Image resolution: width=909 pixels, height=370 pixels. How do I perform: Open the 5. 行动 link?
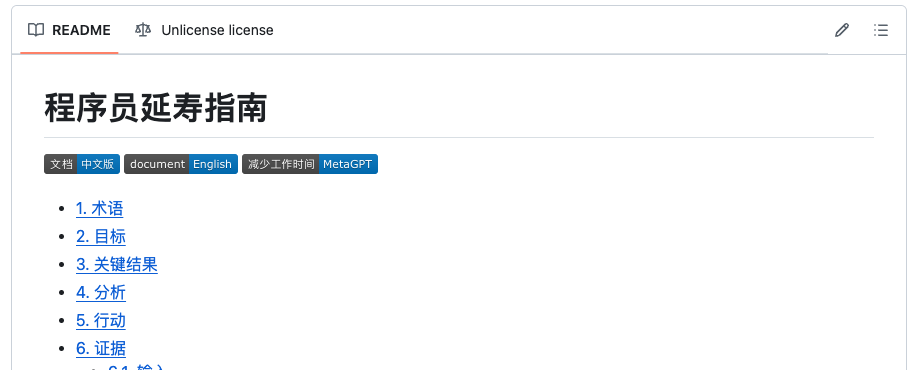[x=101, y=320]
